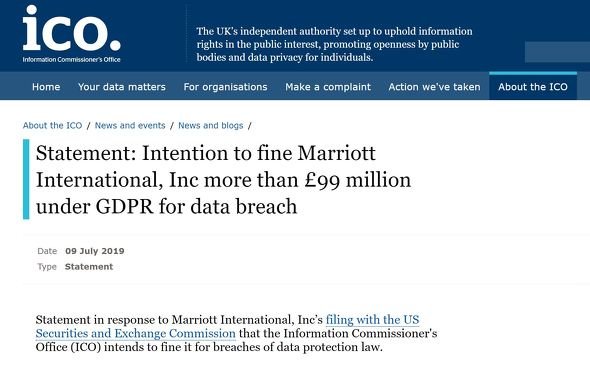Image resolution: width=590 pixels, height=365 pixels.
Task: Open Action we've taken page
Action: (434, 87)
